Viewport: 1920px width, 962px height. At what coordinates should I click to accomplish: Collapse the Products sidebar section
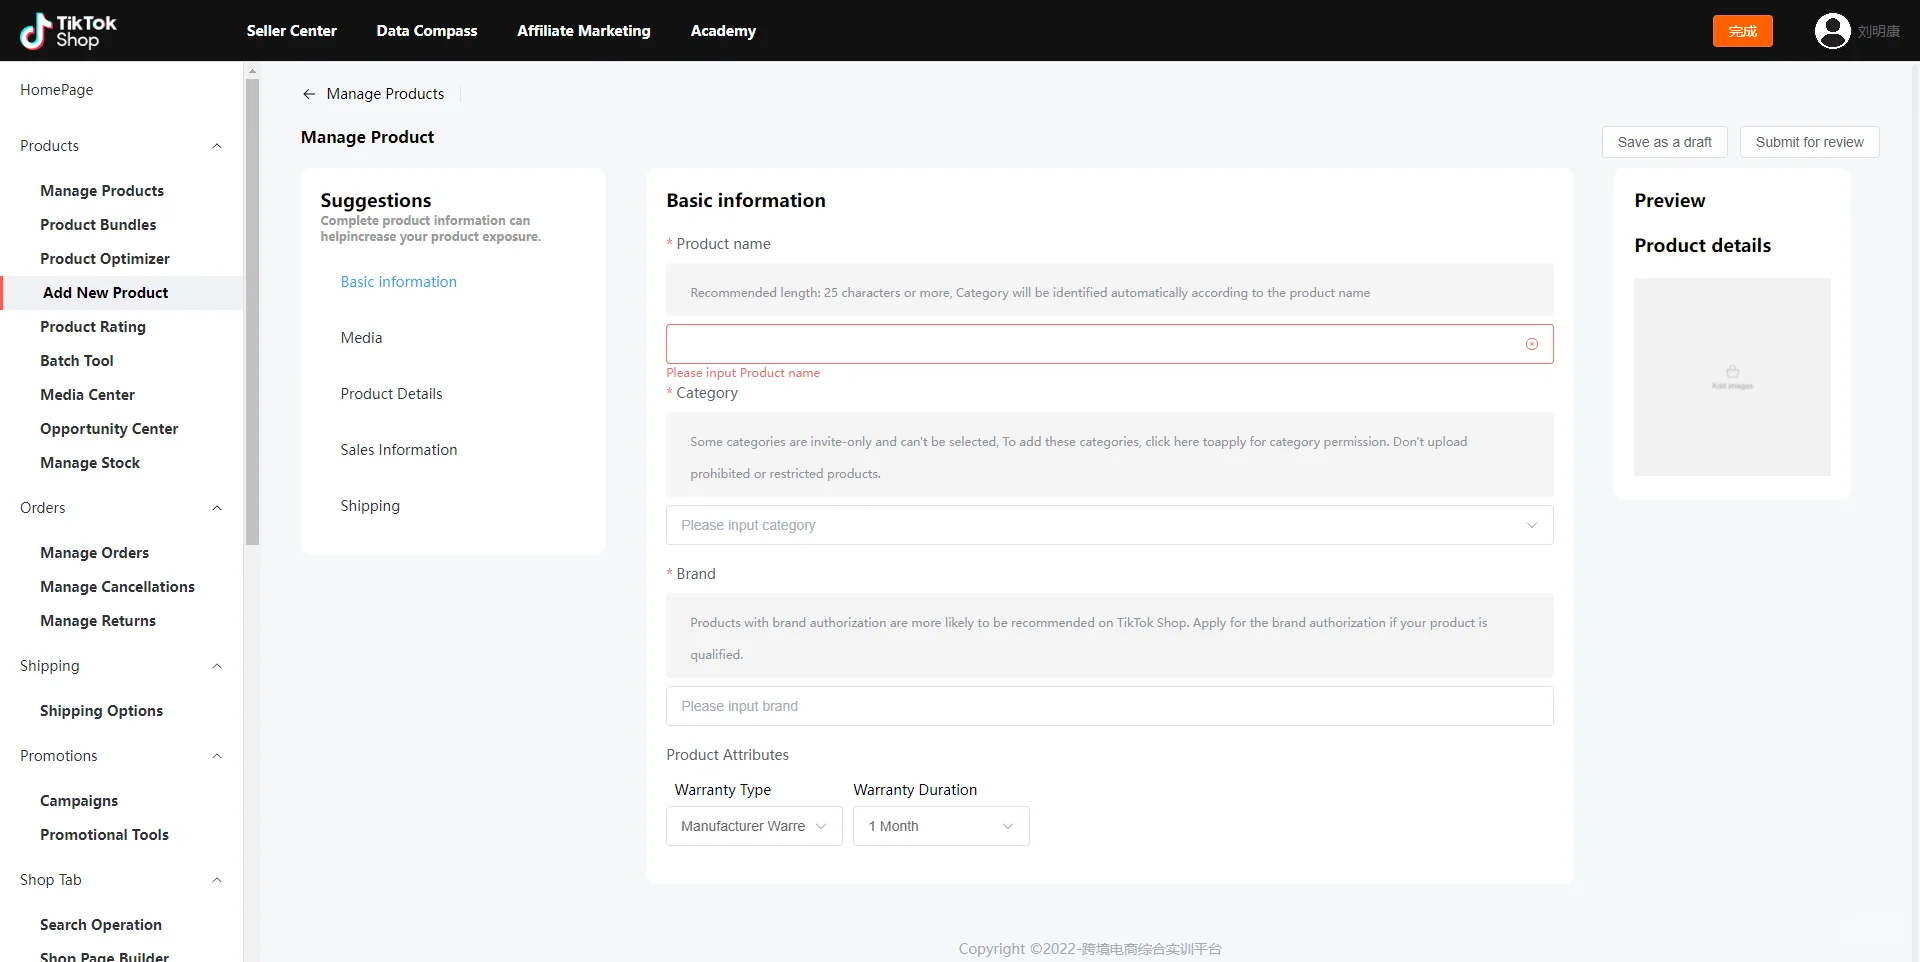click(x=217, y=146)
